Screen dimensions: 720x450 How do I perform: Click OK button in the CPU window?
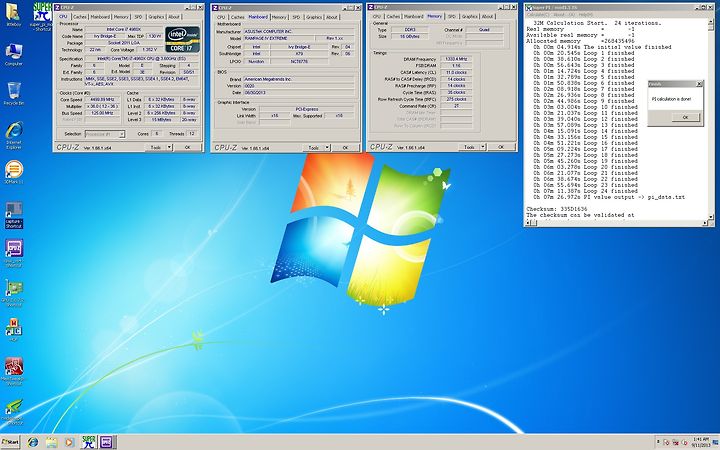[x=187, y=147]
